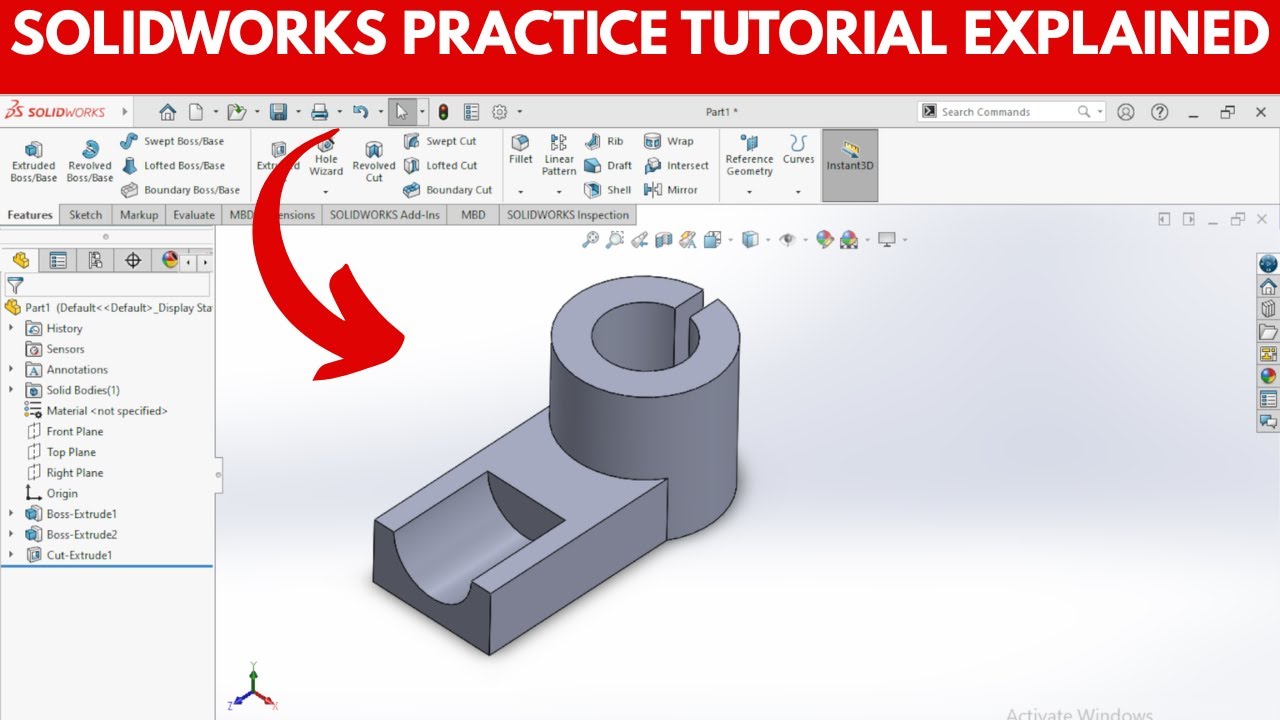Image resolution: width=1280 pixels, height=720 pixels.
Task: Open the Appearances tab in the right task pane
Action: tap(1268, 376)
